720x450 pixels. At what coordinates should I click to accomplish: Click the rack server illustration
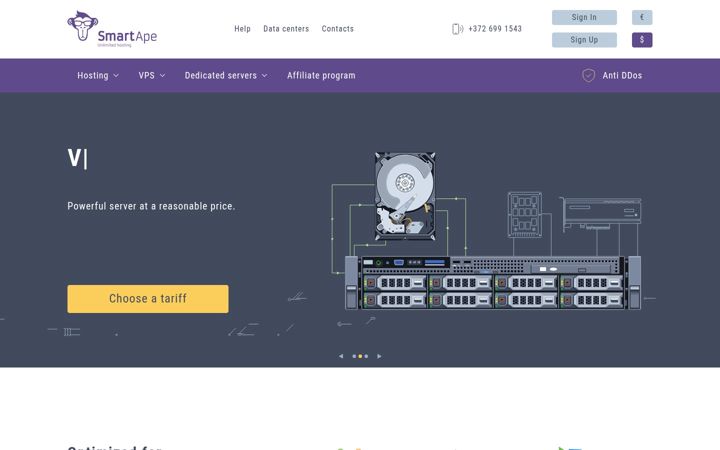(493, 282)
